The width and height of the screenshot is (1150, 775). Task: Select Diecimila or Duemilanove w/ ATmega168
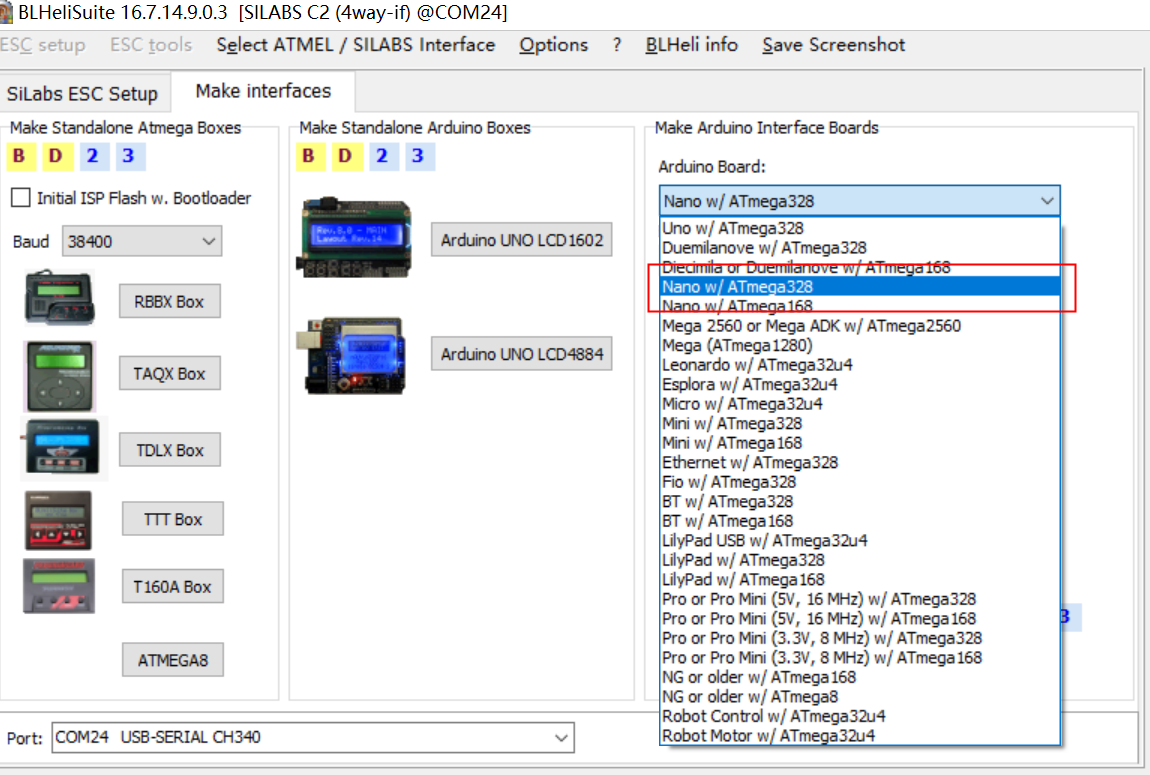(x=860, y=268)
